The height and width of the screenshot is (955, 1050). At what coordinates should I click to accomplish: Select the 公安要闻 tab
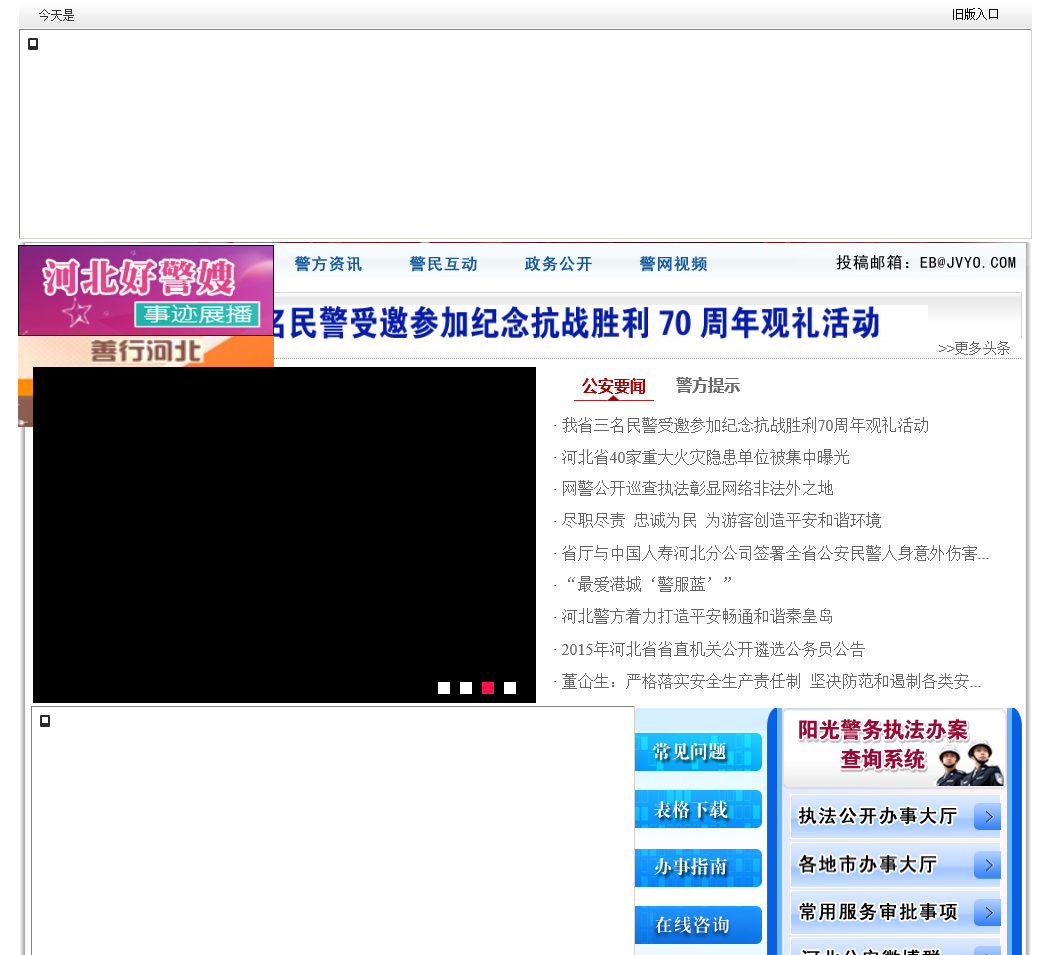coord(614,387)
